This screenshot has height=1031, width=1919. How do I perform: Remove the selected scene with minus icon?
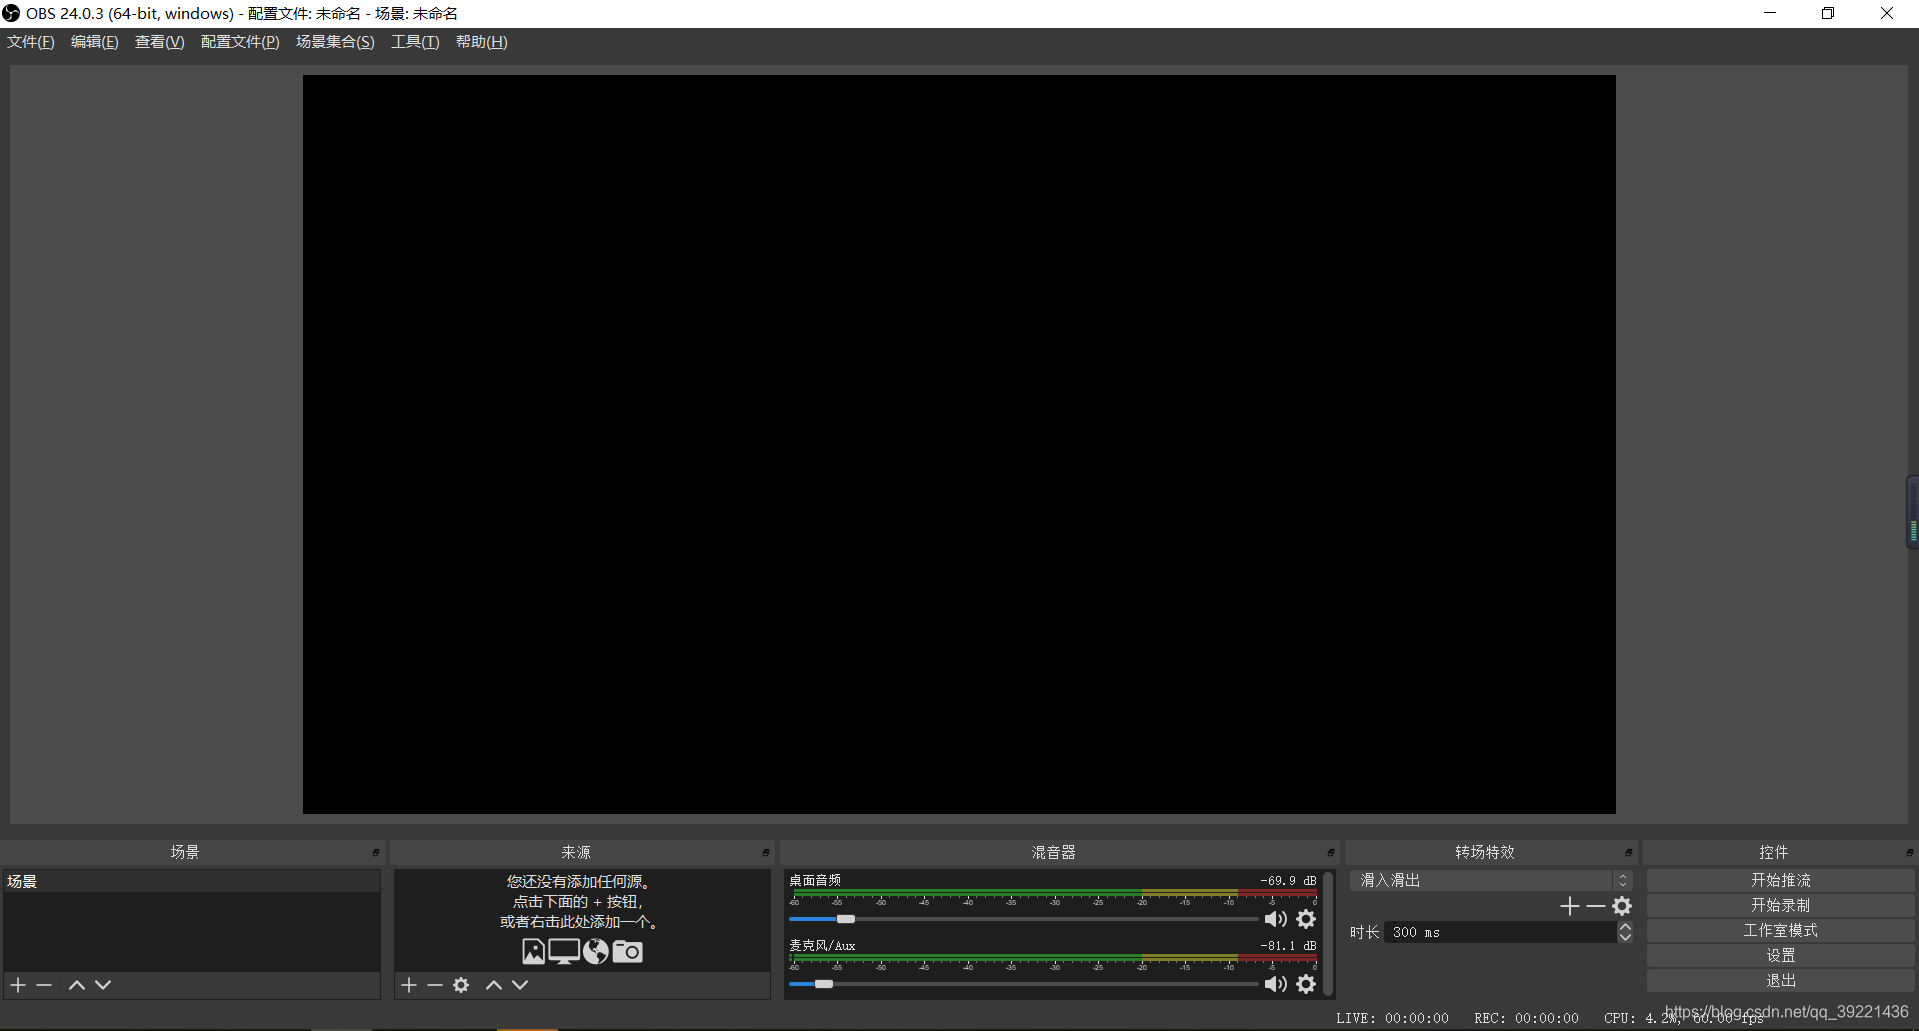click(44, 985)
